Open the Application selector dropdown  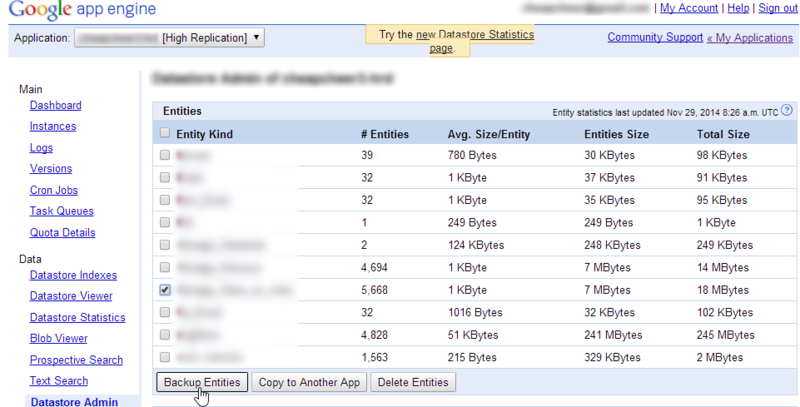click(x=169, y=38)
